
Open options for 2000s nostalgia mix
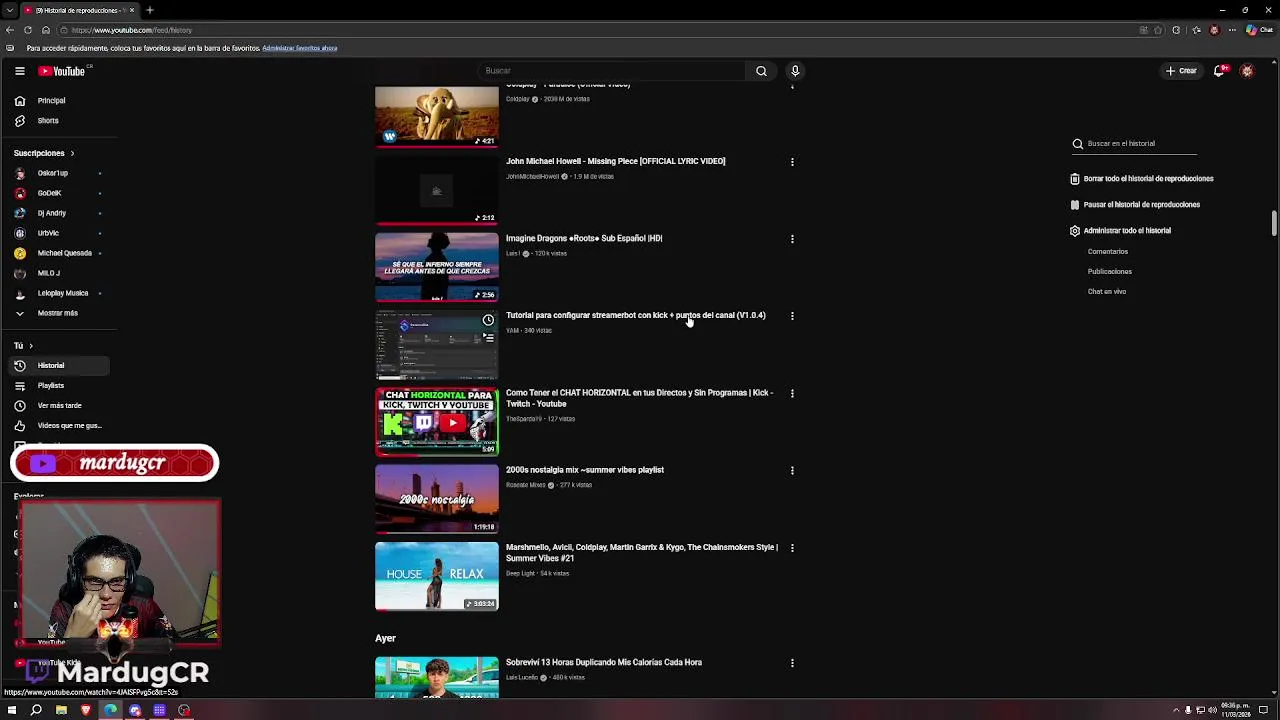792,471
